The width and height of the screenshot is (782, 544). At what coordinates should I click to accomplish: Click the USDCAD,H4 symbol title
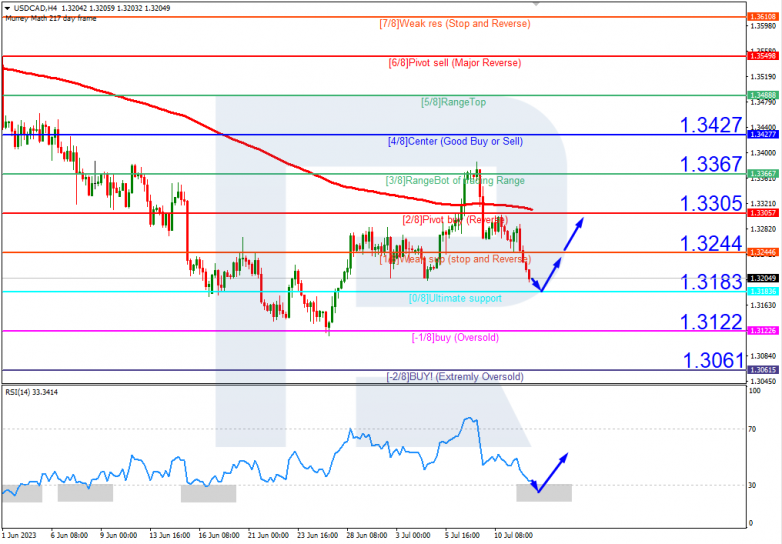pos(36,8)
